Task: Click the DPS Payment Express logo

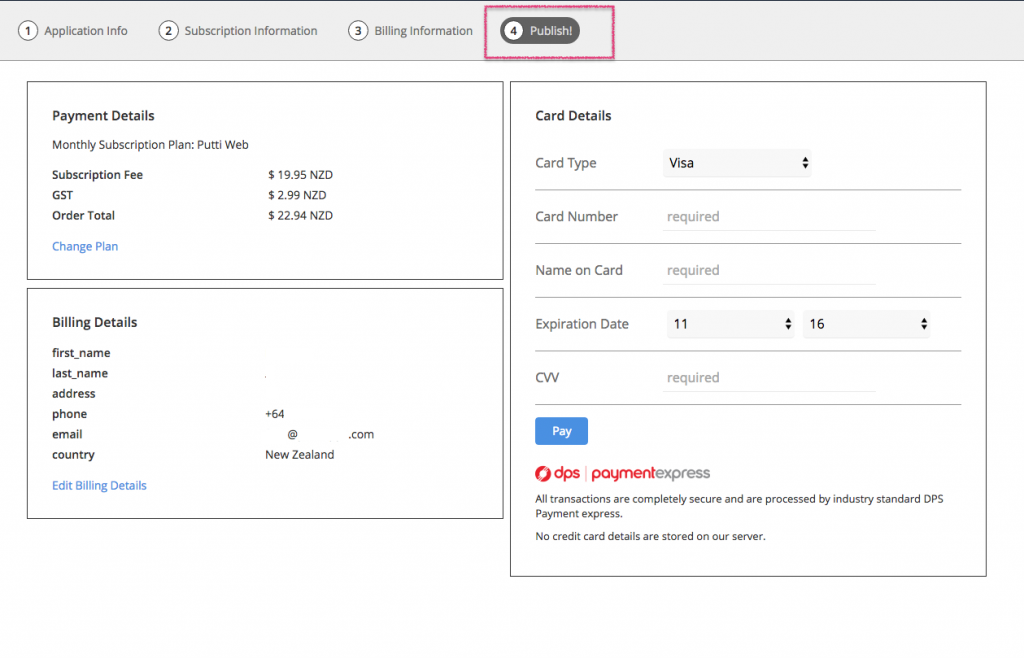Action: [622, 473]
